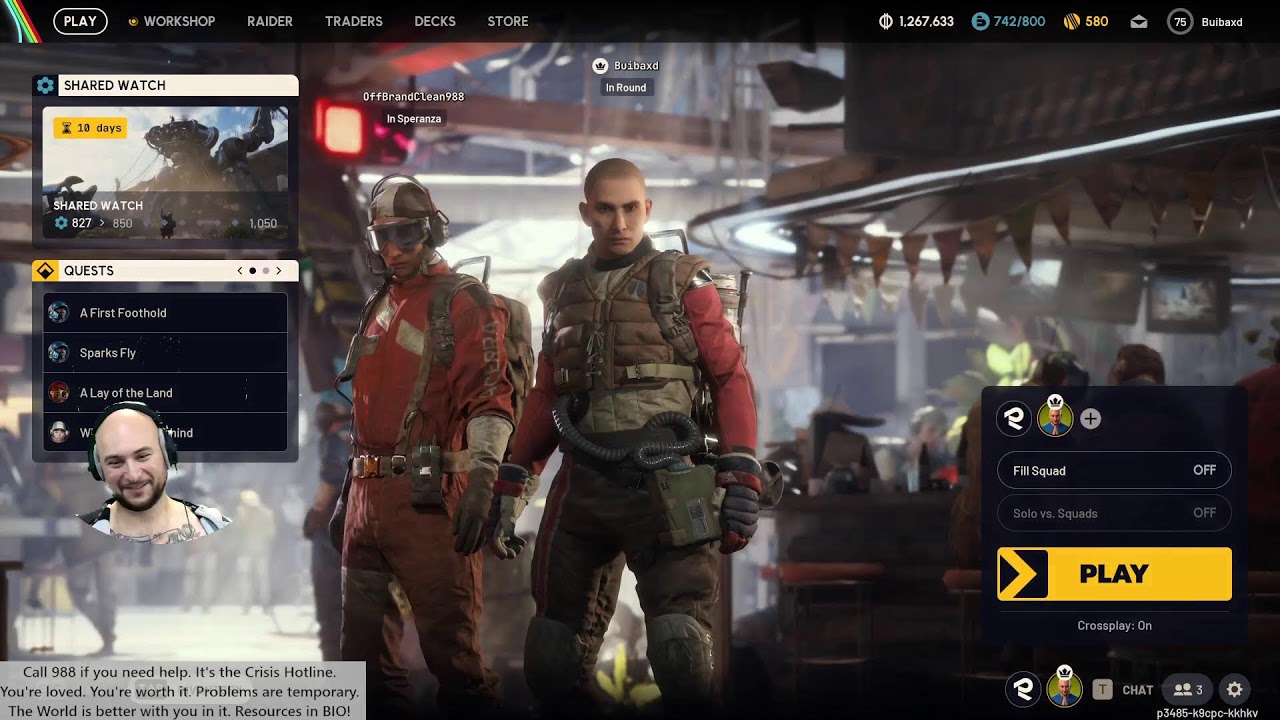
Task: Click the In Speranza status label
Action: pos(414,119)
